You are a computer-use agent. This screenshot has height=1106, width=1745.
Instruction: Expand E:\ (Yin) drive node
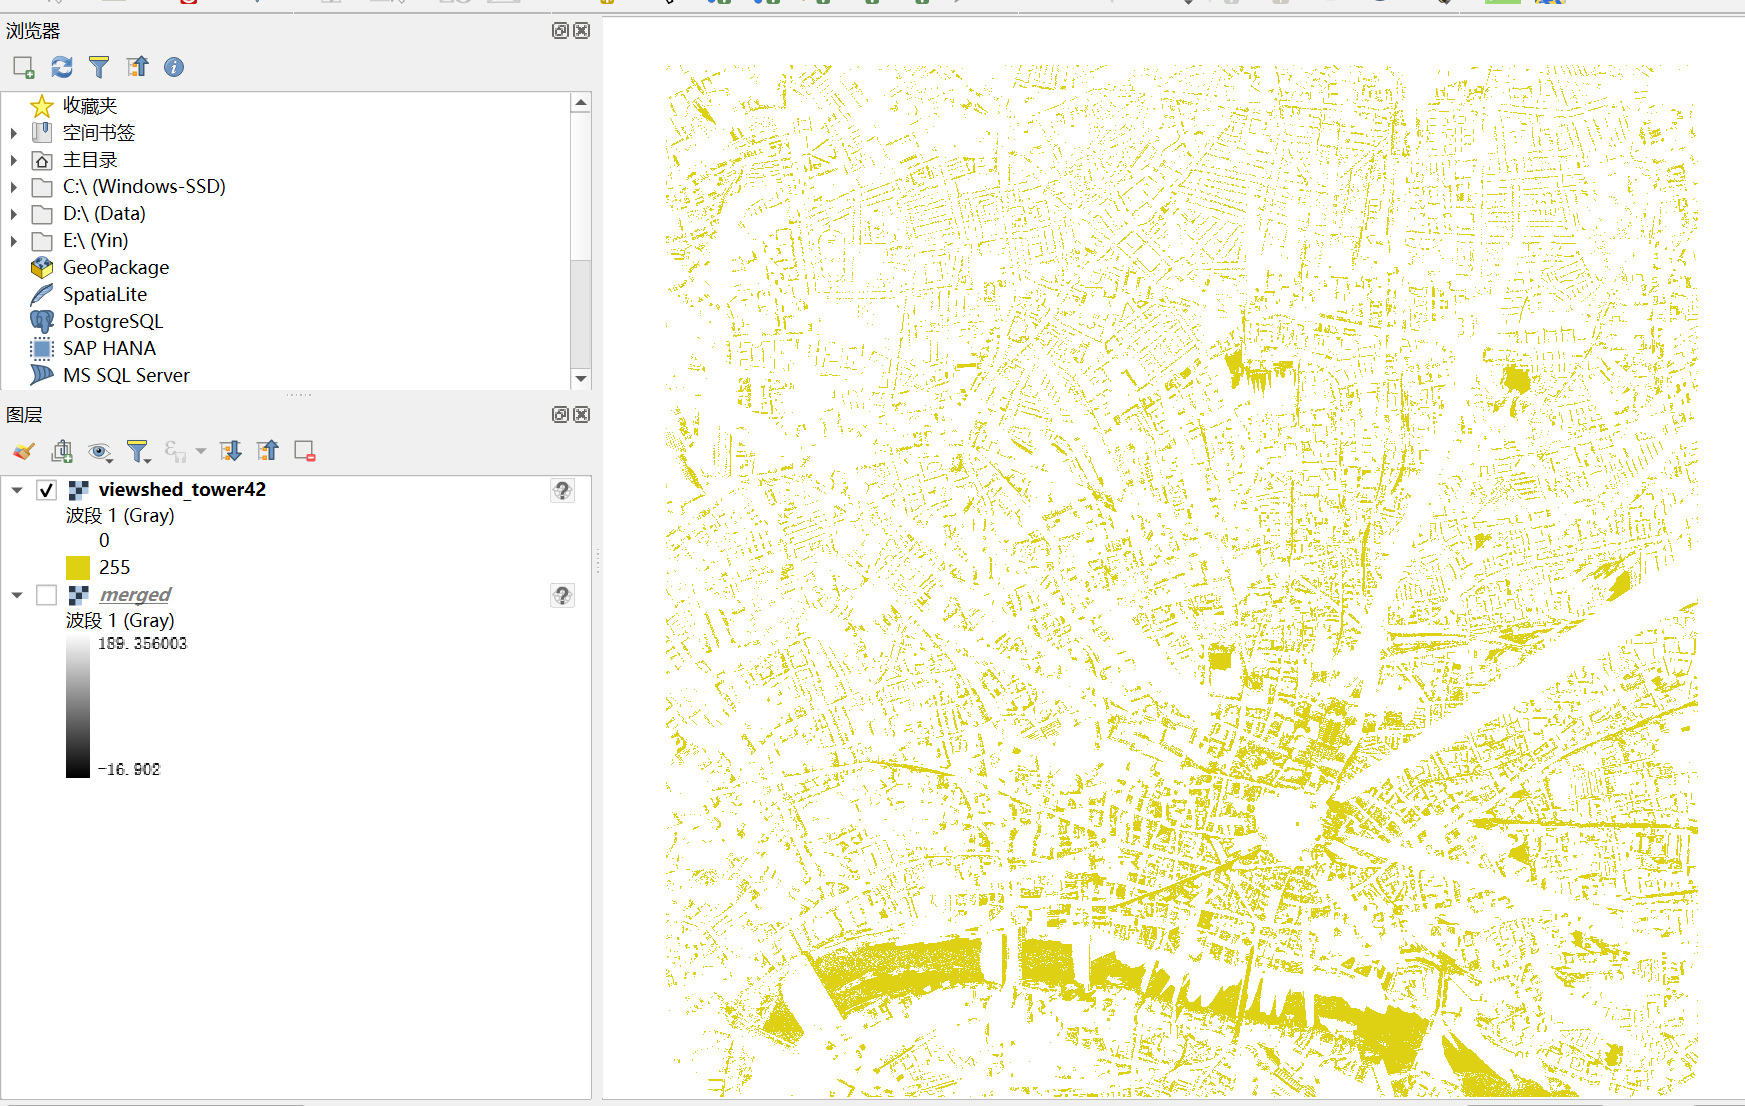(x=14, y=241)
